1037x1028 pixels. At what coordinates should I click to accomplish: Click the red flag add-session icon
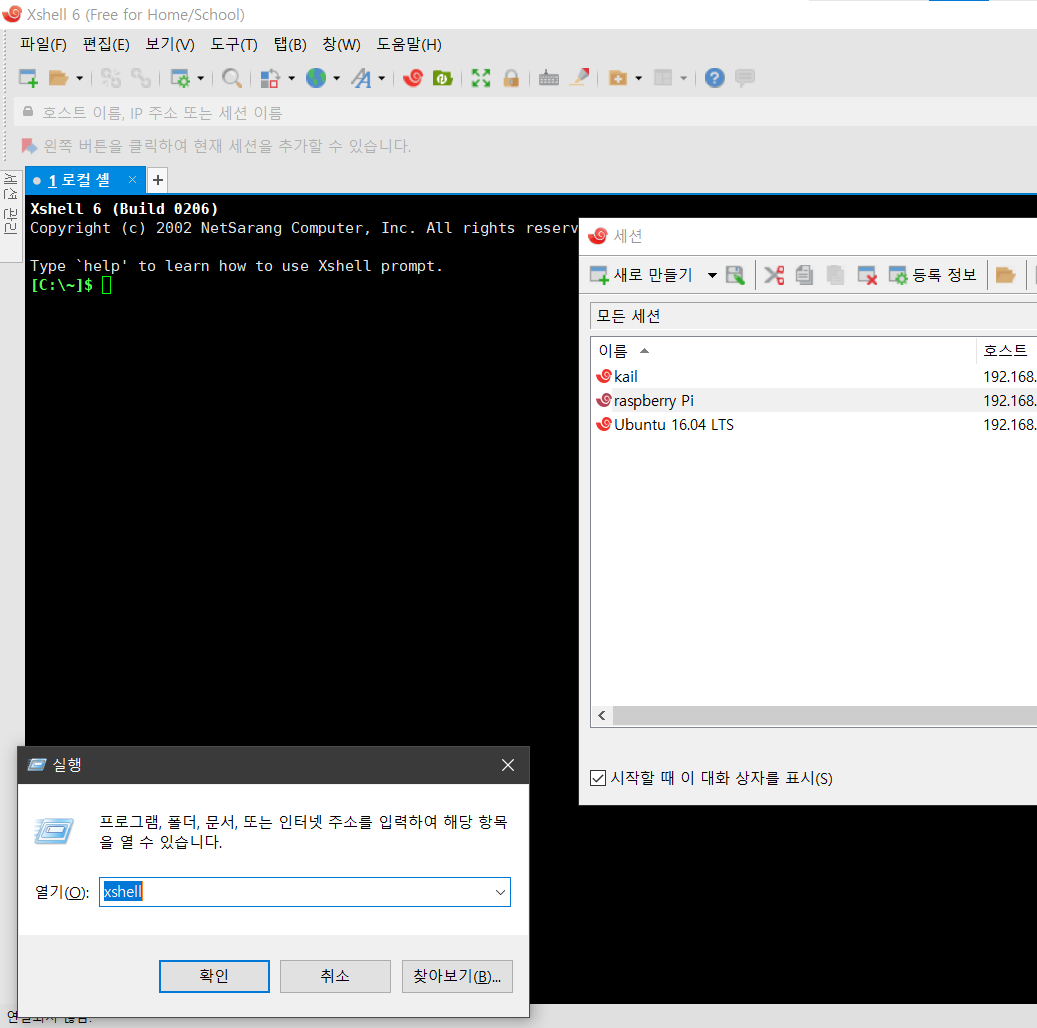coord(28,146)
